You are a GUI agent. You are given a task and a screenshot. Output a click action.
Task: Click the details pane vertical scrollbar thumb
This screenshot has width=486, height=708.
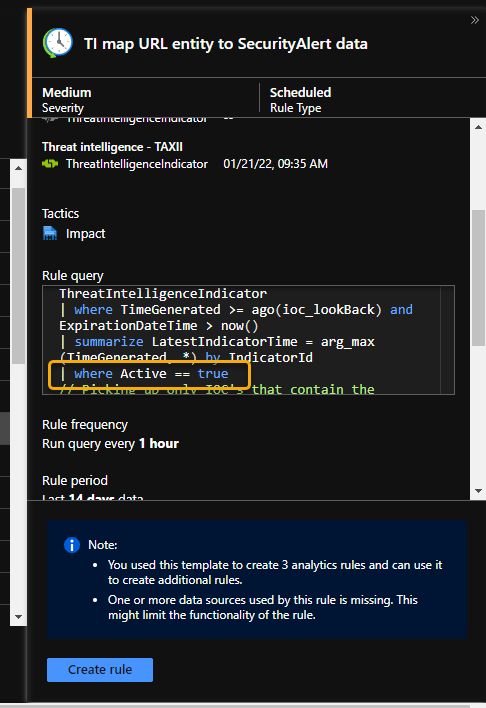click(478, 278)
